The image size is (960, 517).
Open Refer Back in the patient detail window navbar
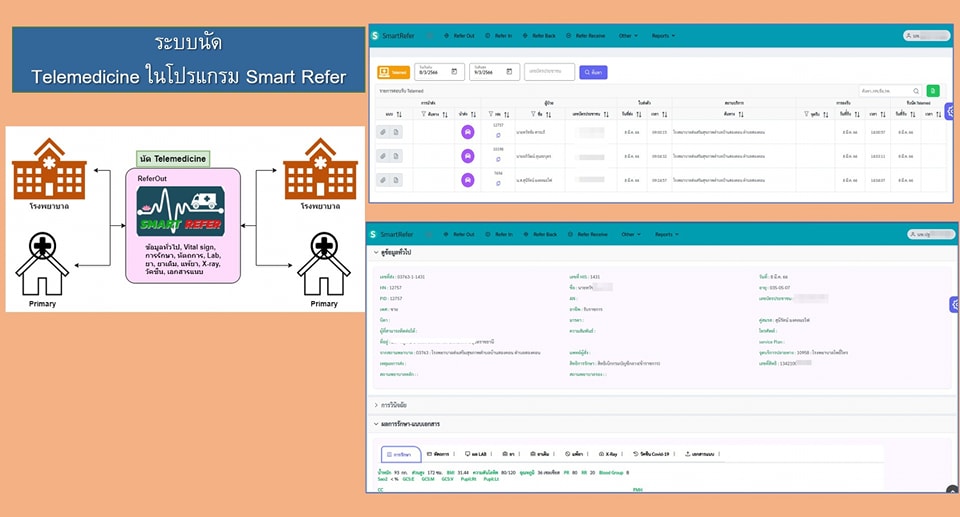click(x=541, y=234)
